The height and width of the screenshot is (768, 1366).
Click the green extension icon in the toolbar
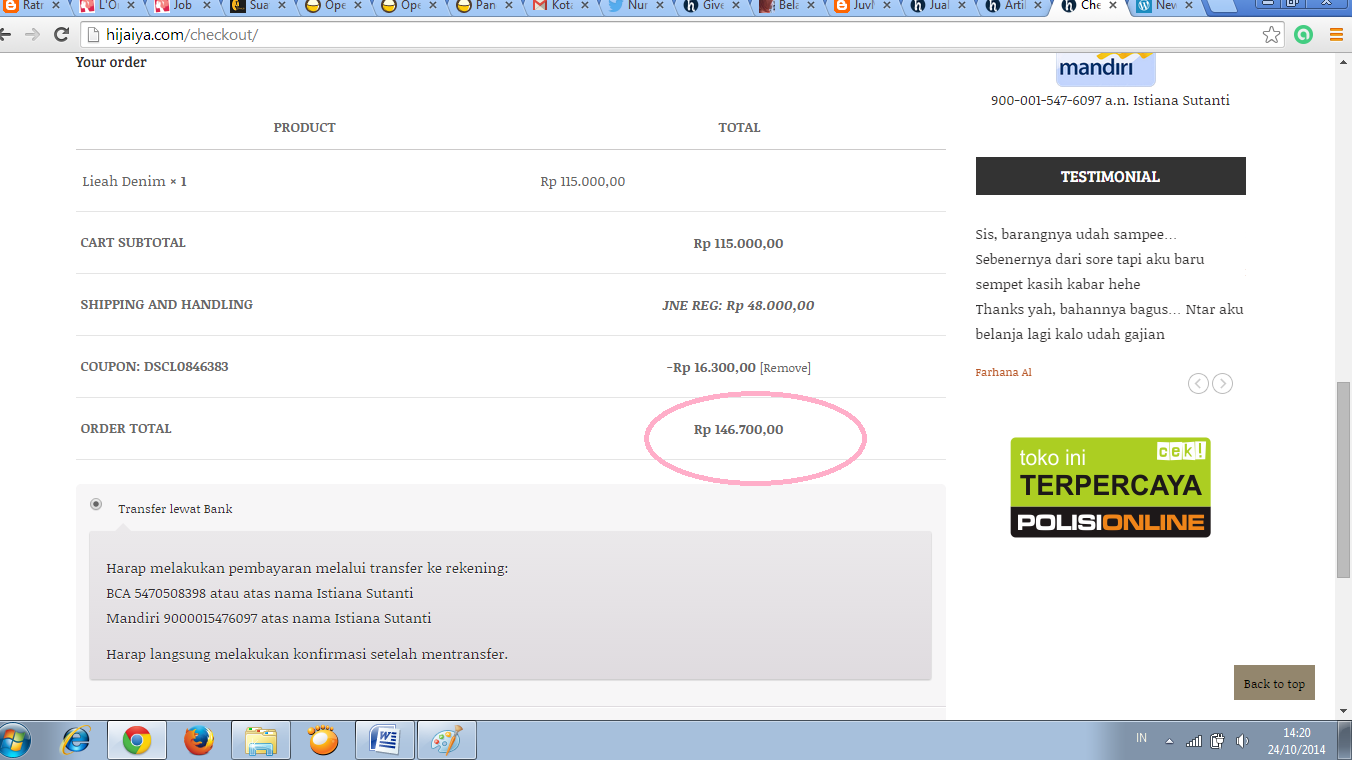(x=1303, y=35)
